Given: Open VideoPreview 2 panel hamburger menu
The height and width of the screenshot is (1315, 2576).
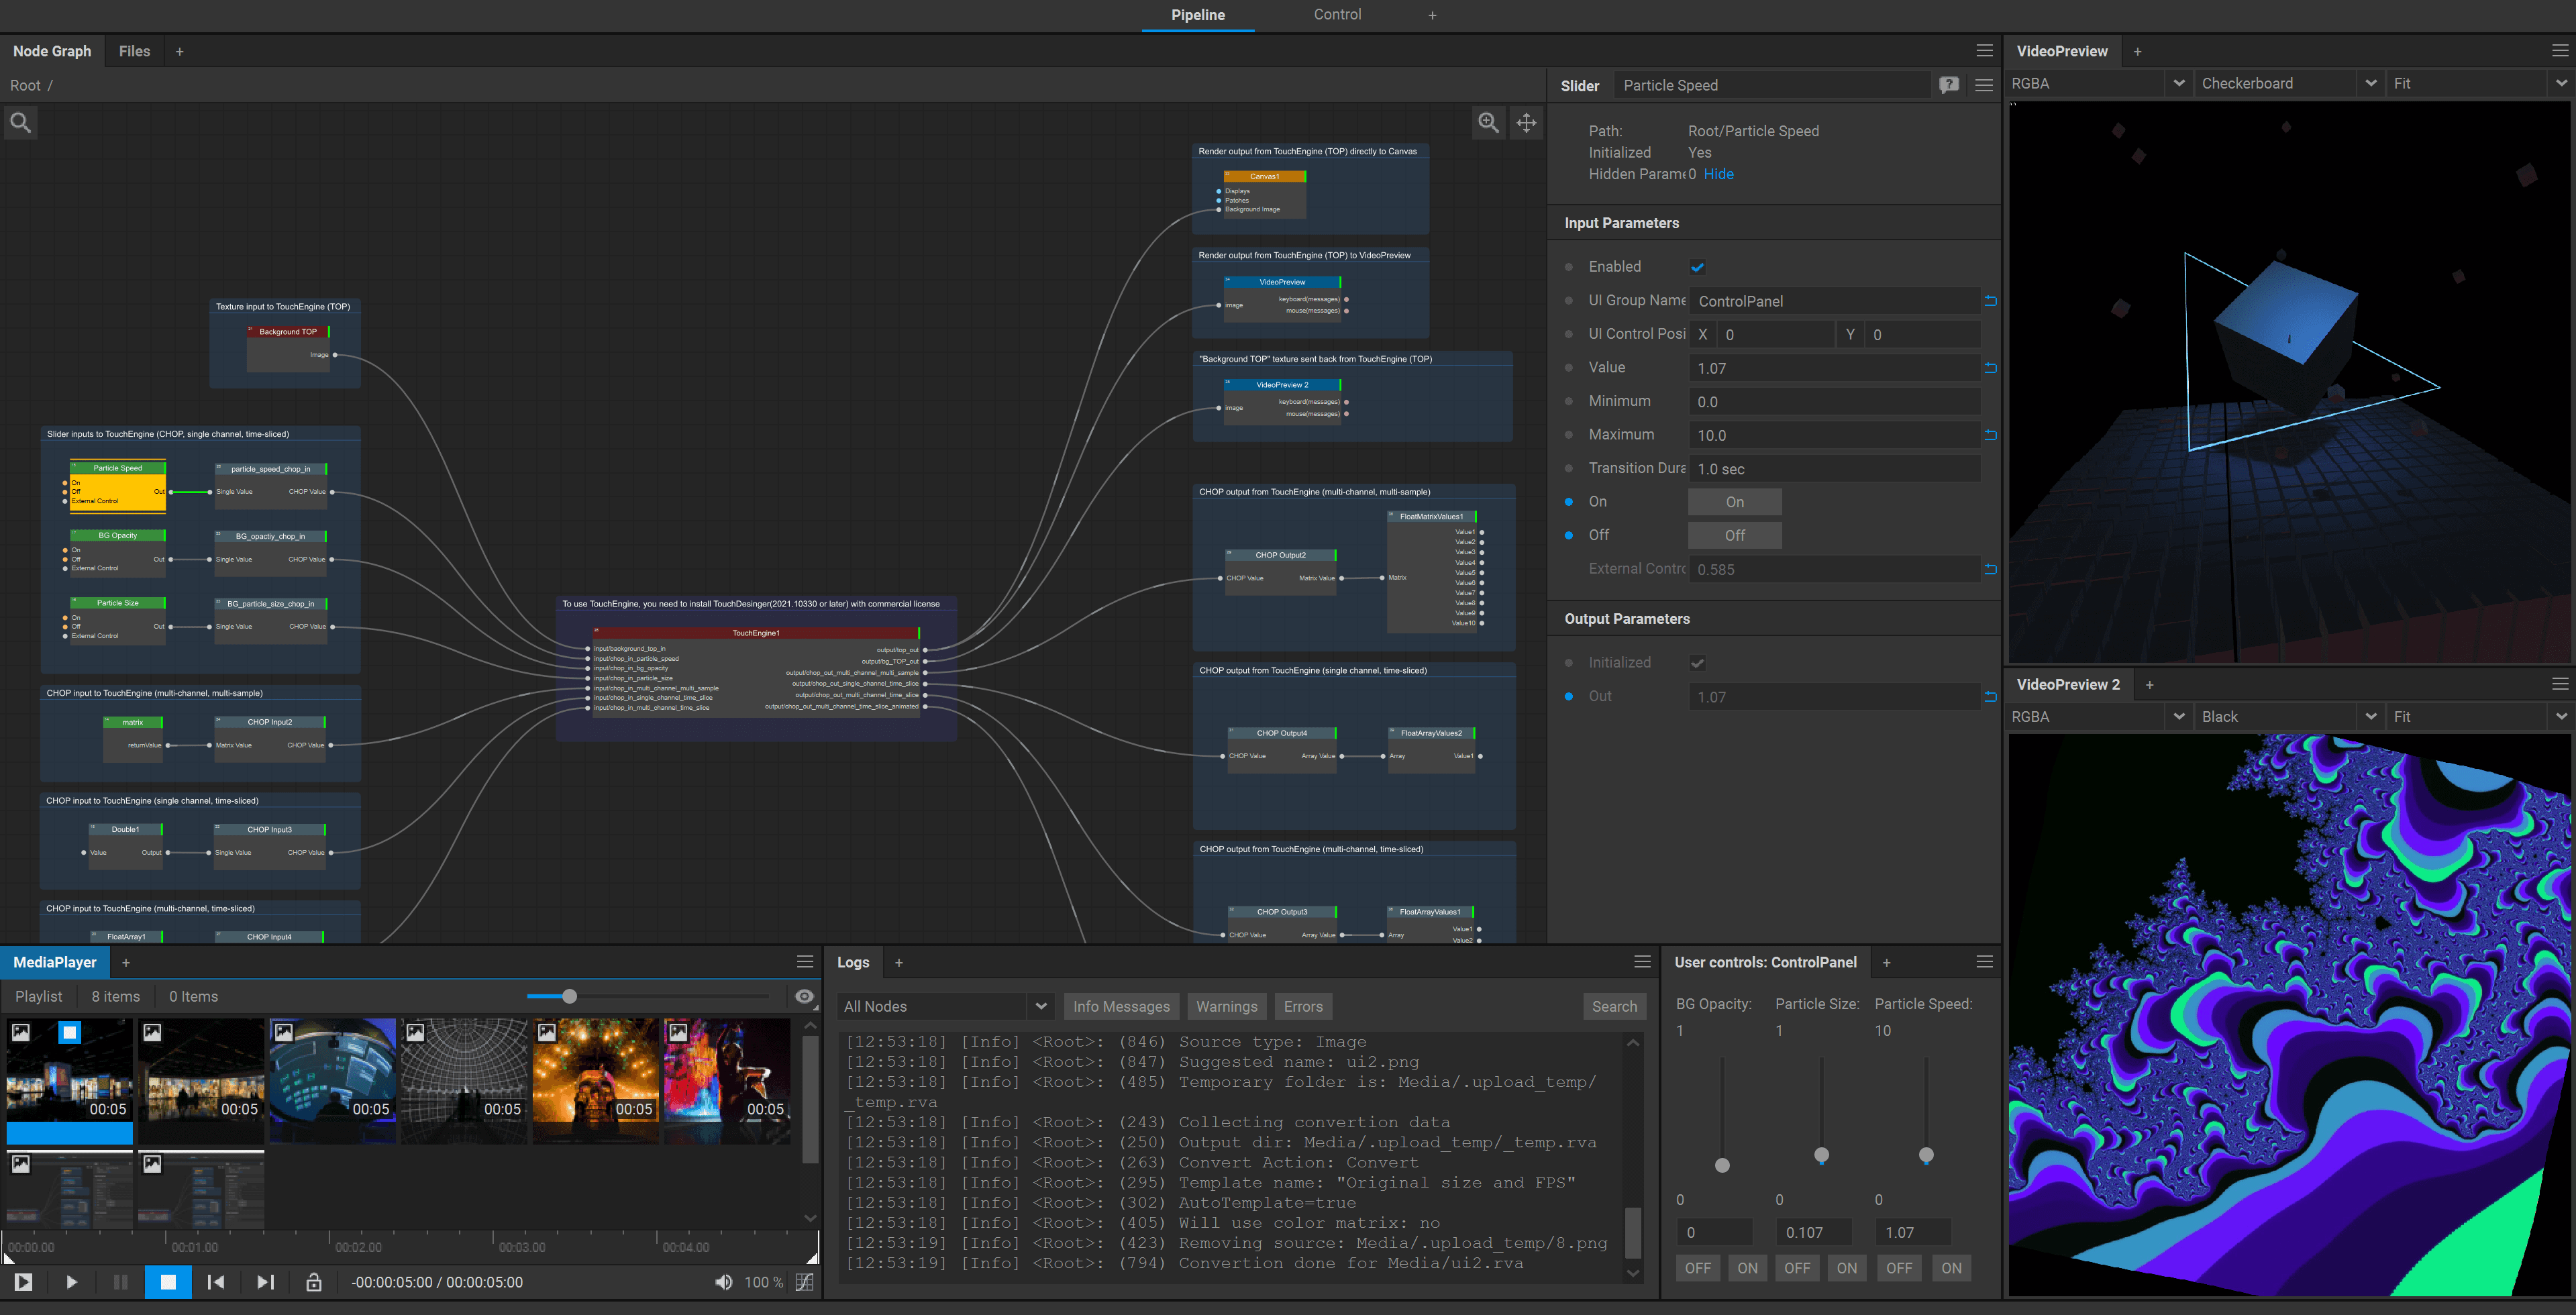Looking at the screenshot, I should [x=2560, y=684].
